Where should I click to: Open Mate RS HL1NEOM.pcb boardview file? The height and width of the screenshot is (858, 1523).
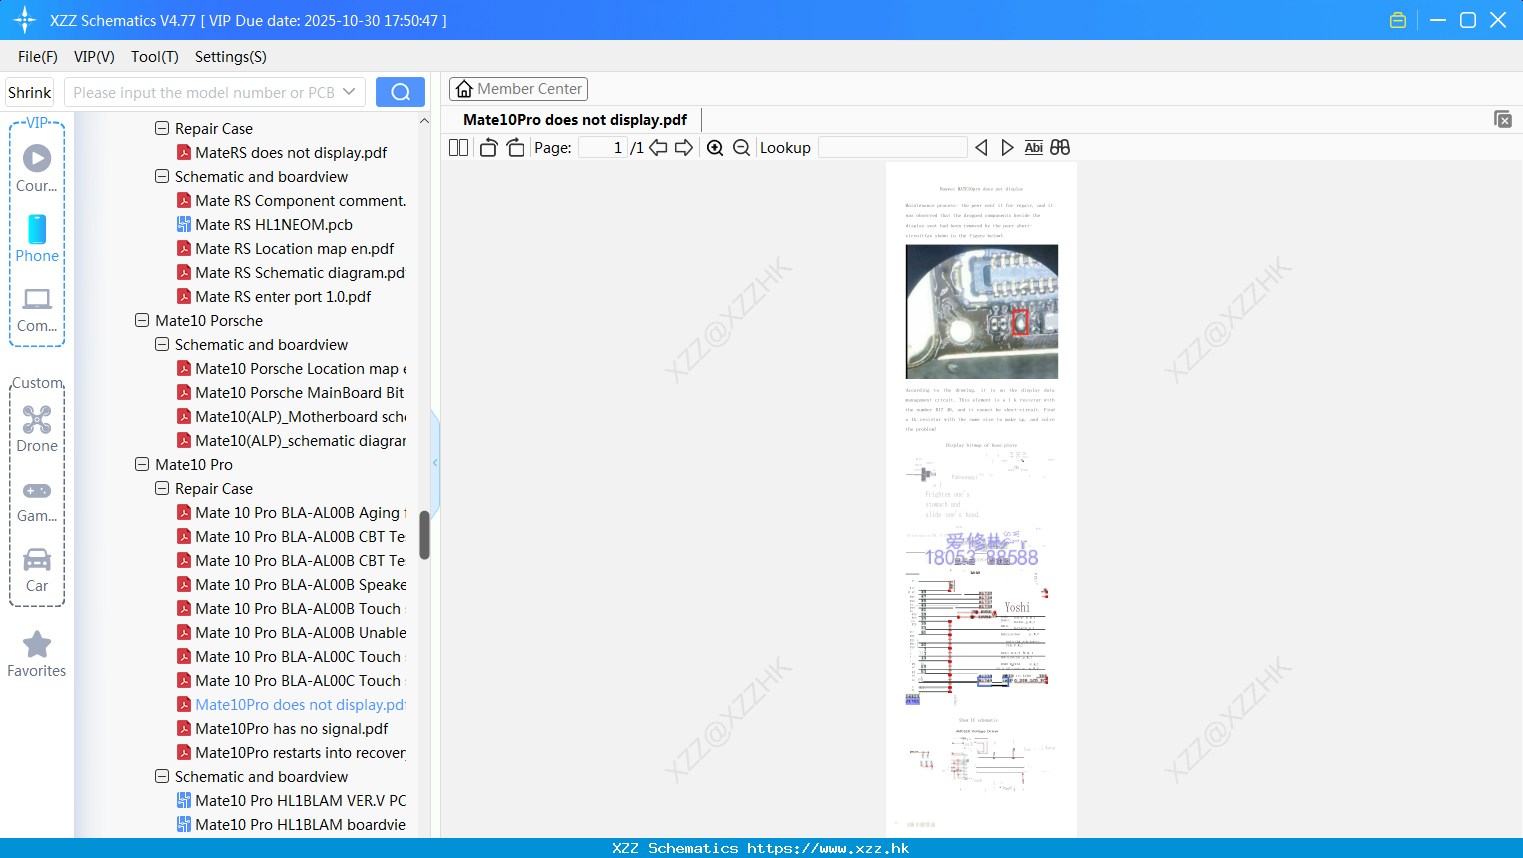274,225
